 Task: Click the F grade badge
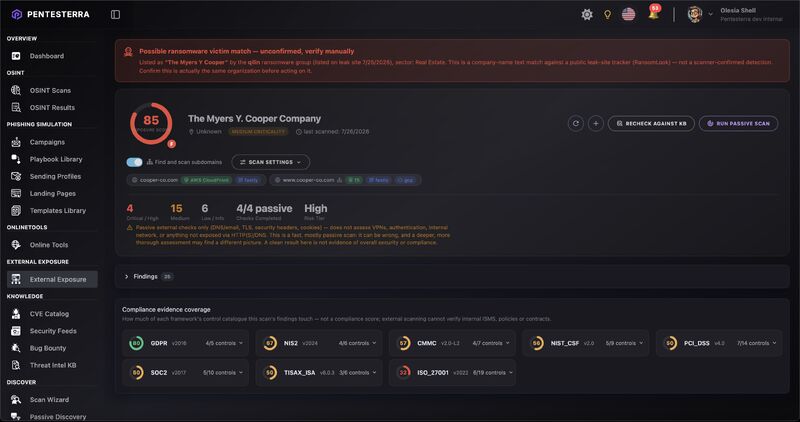[171, 144]
